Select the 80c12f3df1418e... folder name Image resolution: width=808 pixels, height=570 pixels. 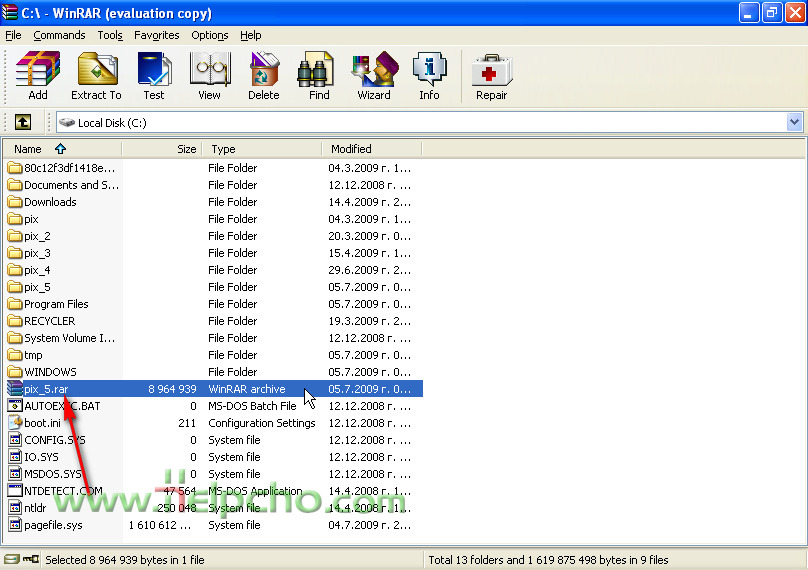pos(70,168)
